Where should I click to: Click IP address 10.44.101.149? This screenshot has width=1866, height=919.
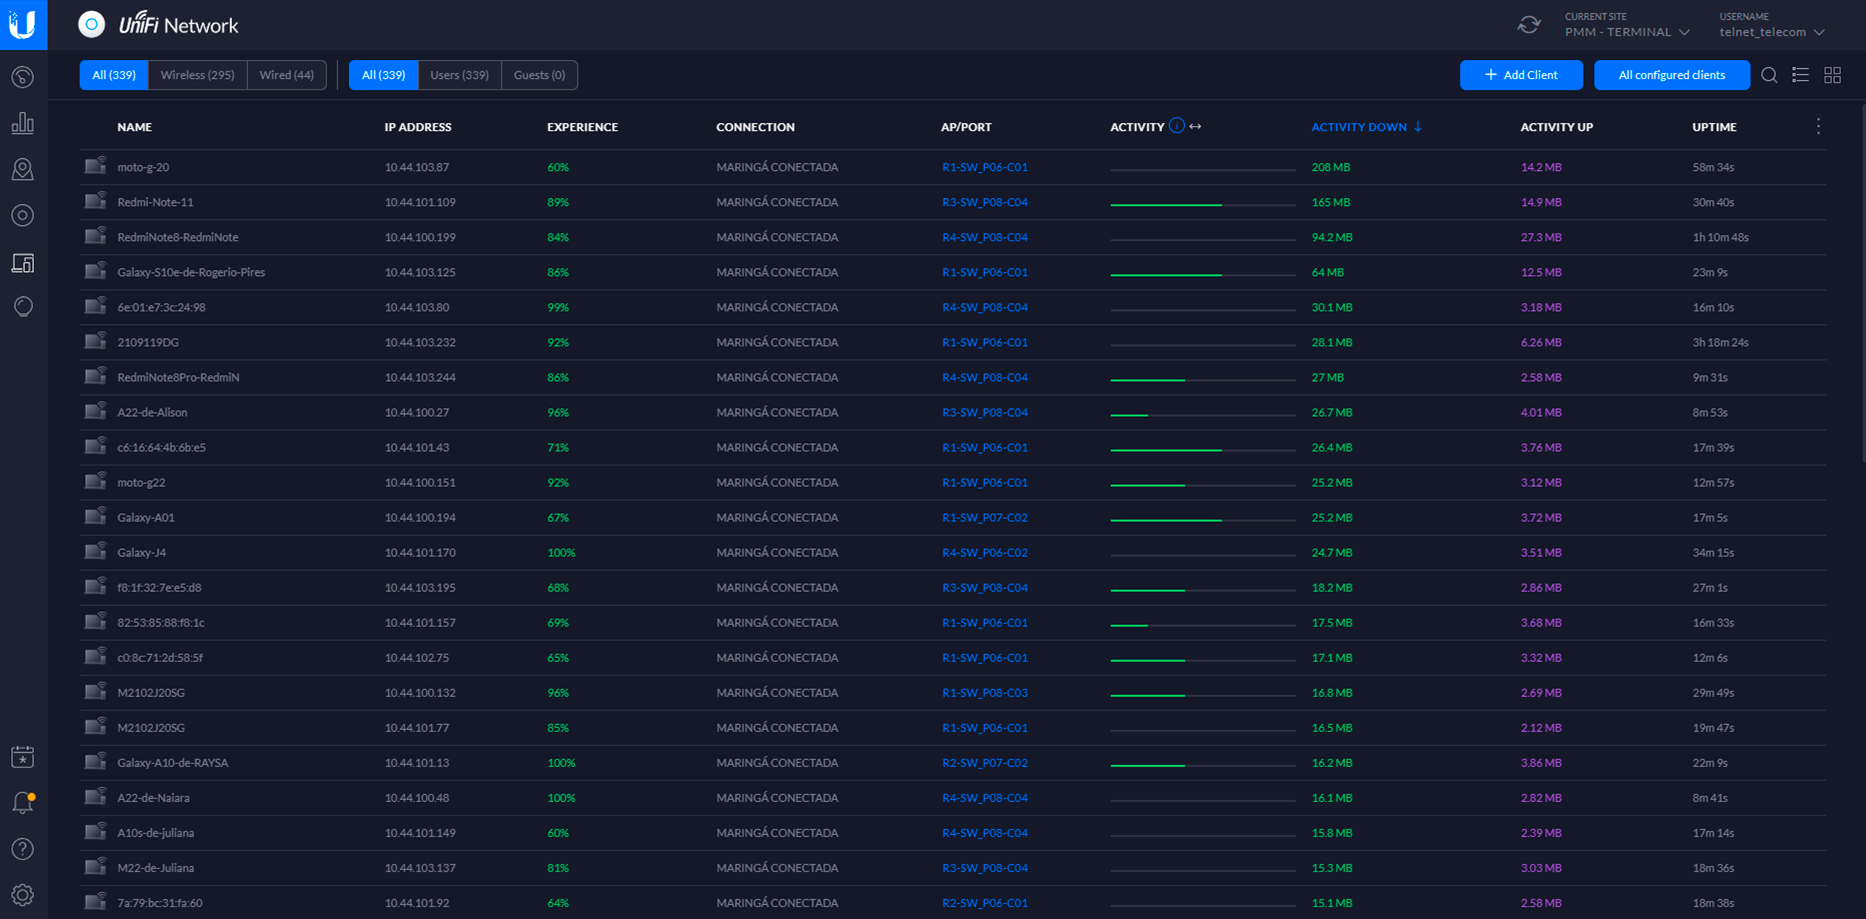pyautogui.click(x=420, y=833)
